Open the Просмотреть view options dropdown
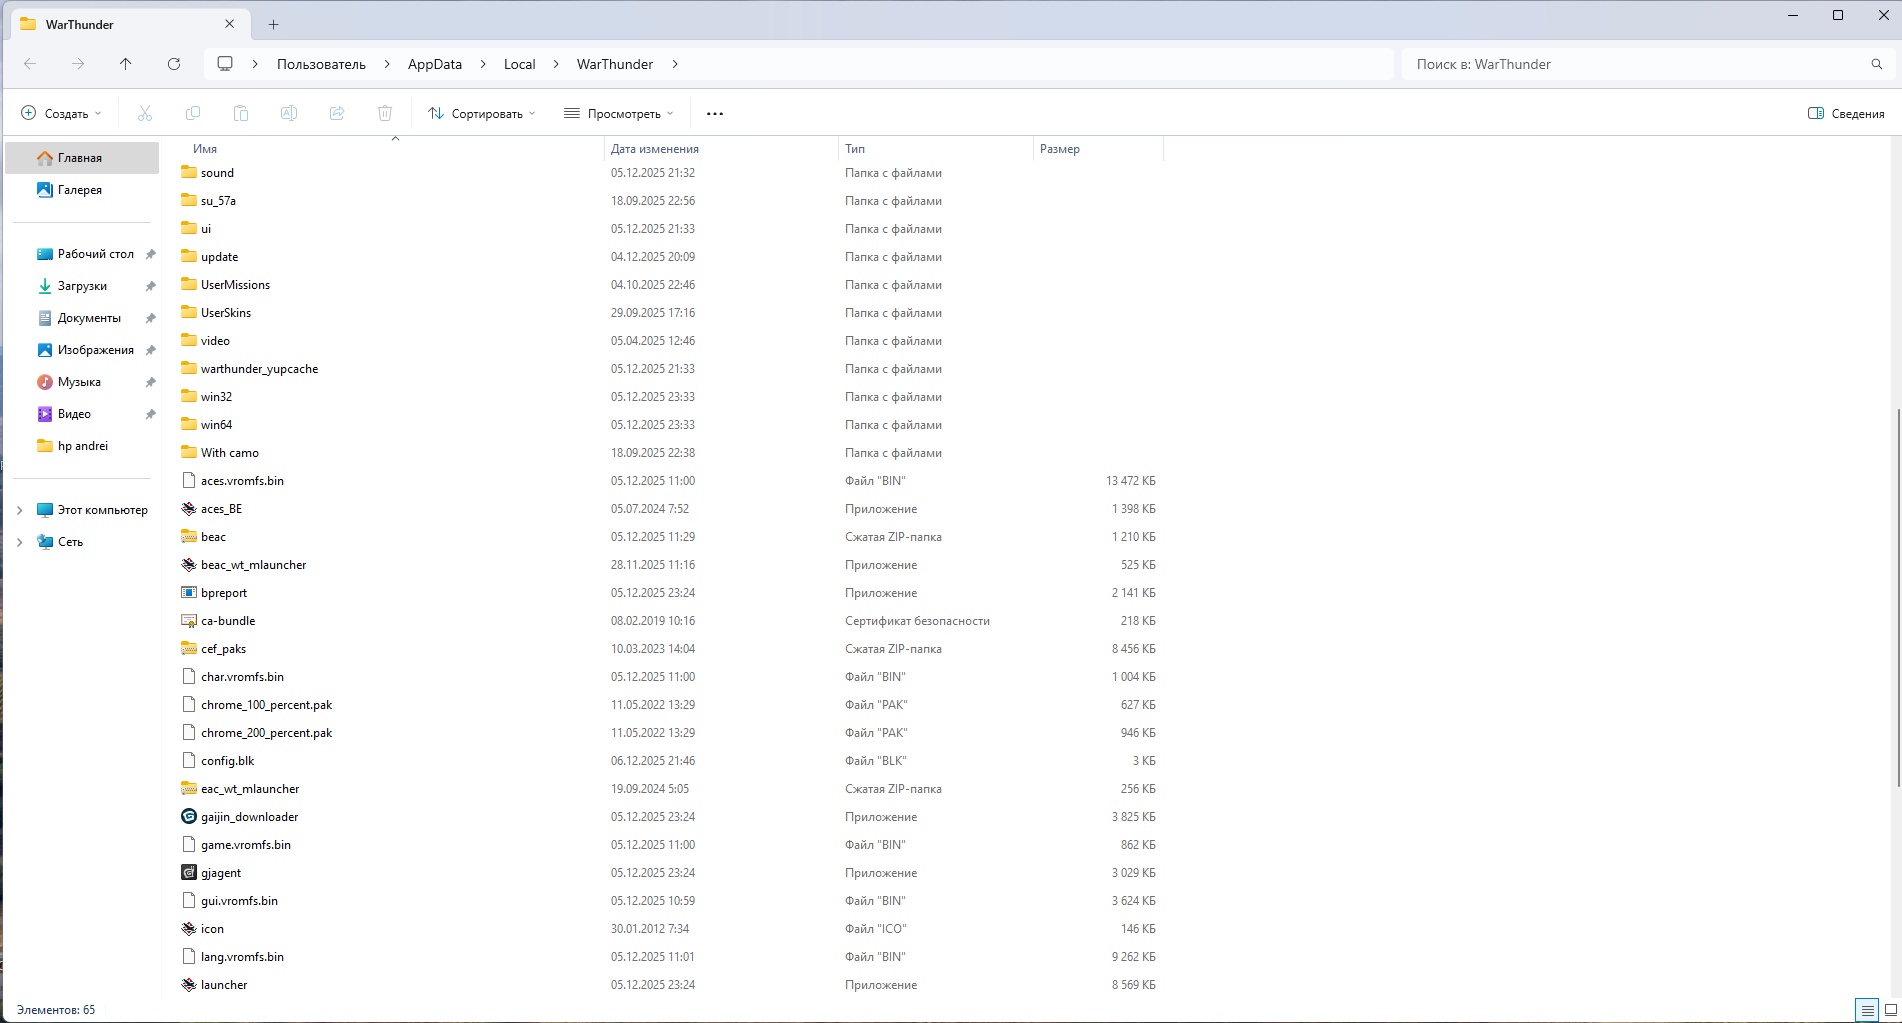Image resolution: width=1902 pixels, height=1023 pixels. pos(618,114)
